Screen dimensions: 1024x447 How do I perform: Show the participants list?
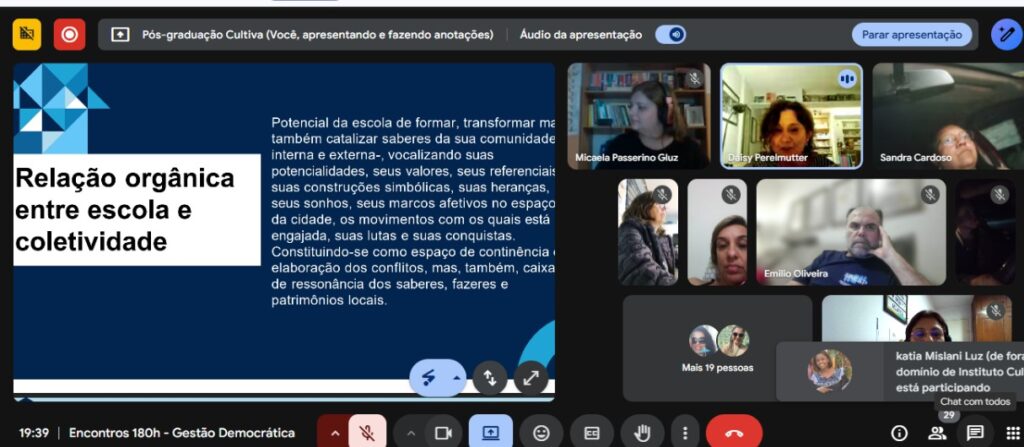pyautogui.click(x=937, y=432)
